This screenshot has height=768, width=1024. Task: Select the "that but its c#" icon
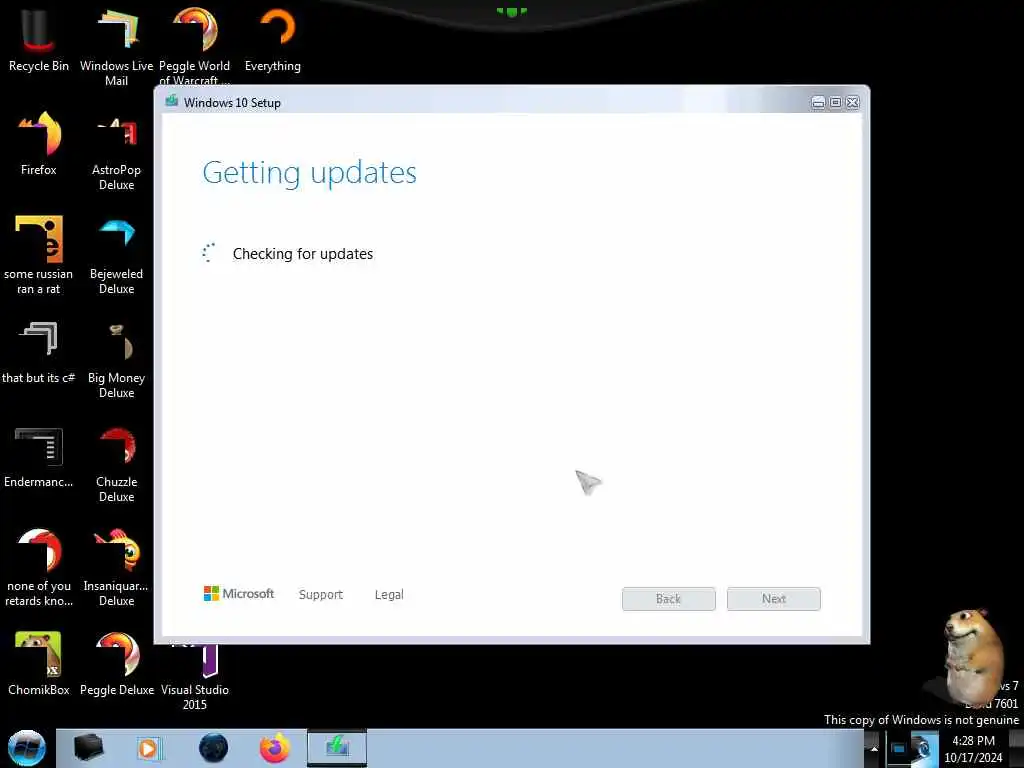(x=39, y=353)
